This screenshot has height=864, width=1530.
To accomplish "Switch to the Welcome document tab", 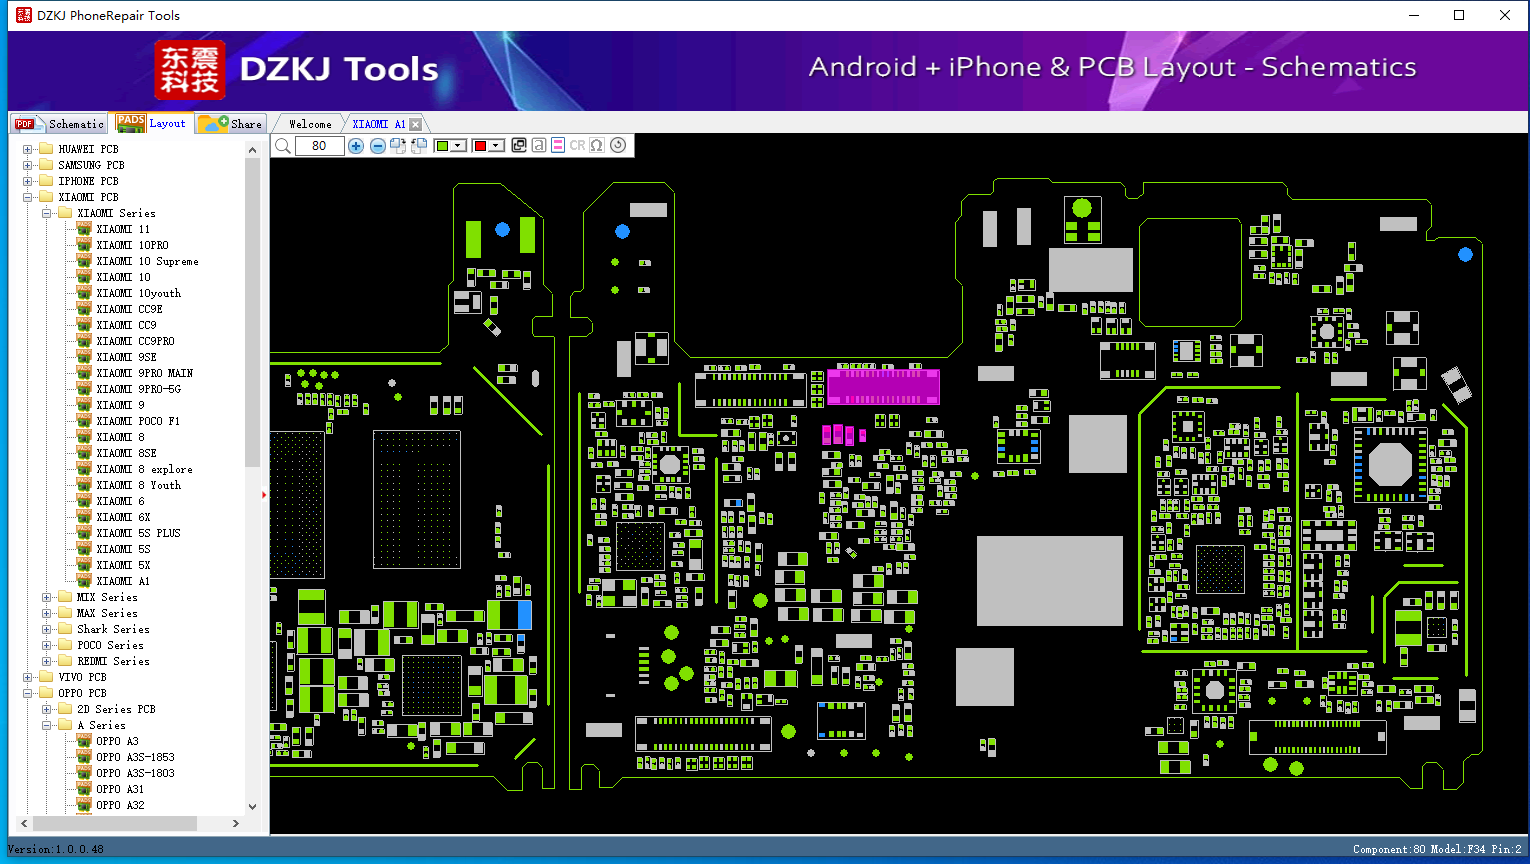I will click(x=310, y=124).
